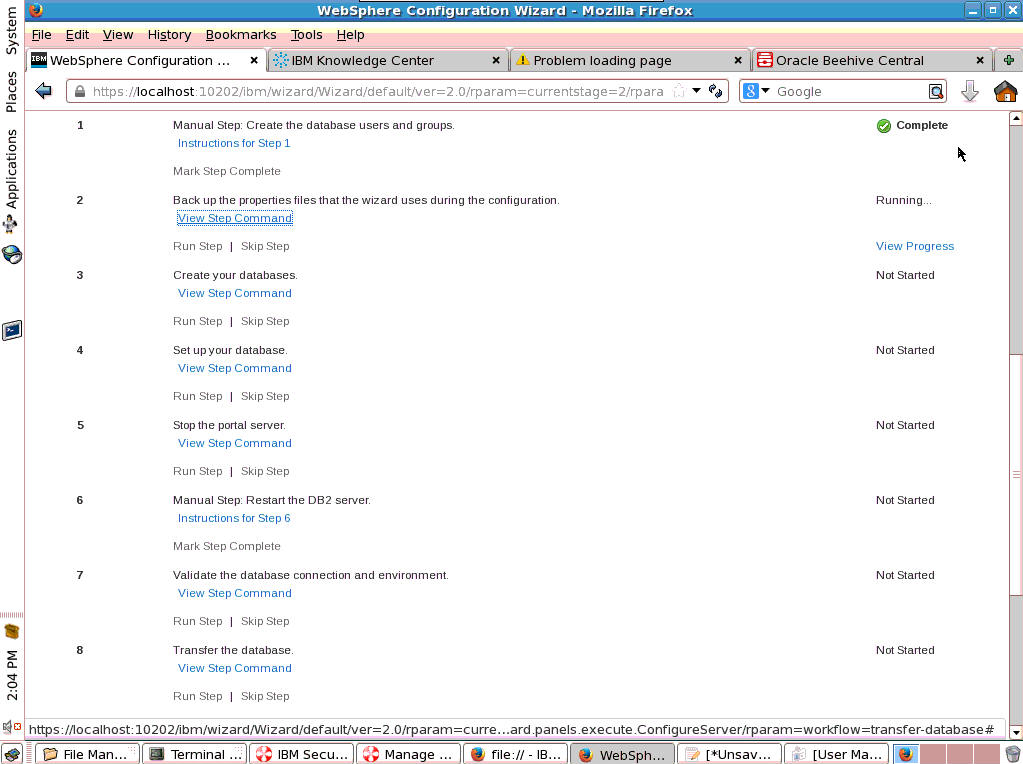1023x764 pixels.
Task: Click the Home icon in toolbar
Action: [x=1005, y=91]
